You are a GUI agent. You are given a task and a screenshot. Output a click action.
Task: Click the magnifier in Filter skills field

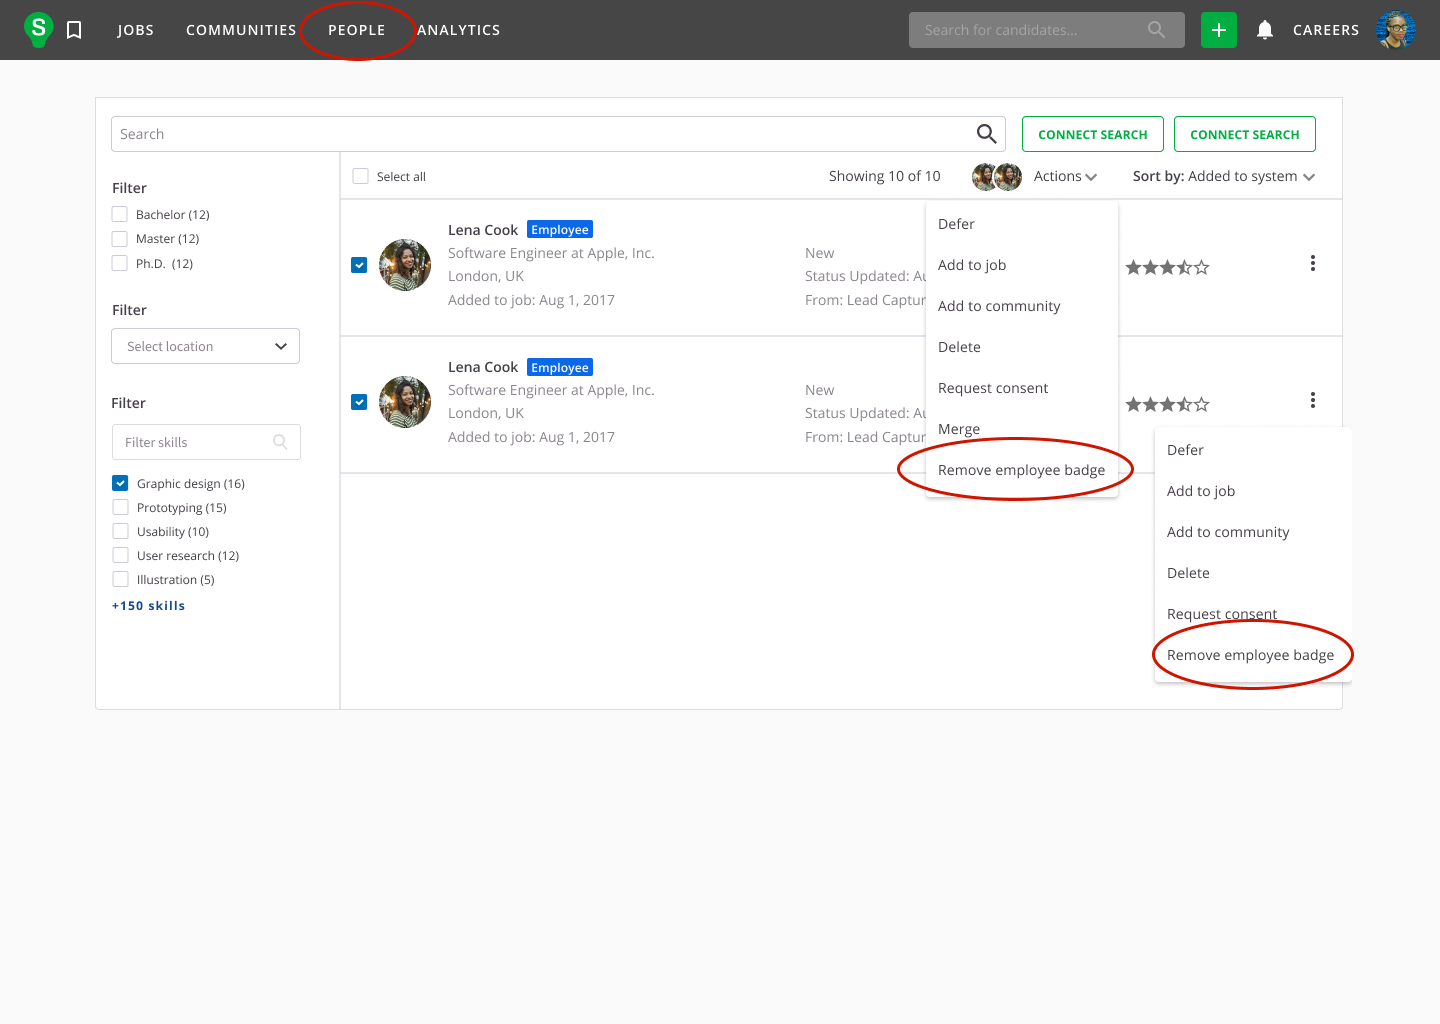pos(280,442)
